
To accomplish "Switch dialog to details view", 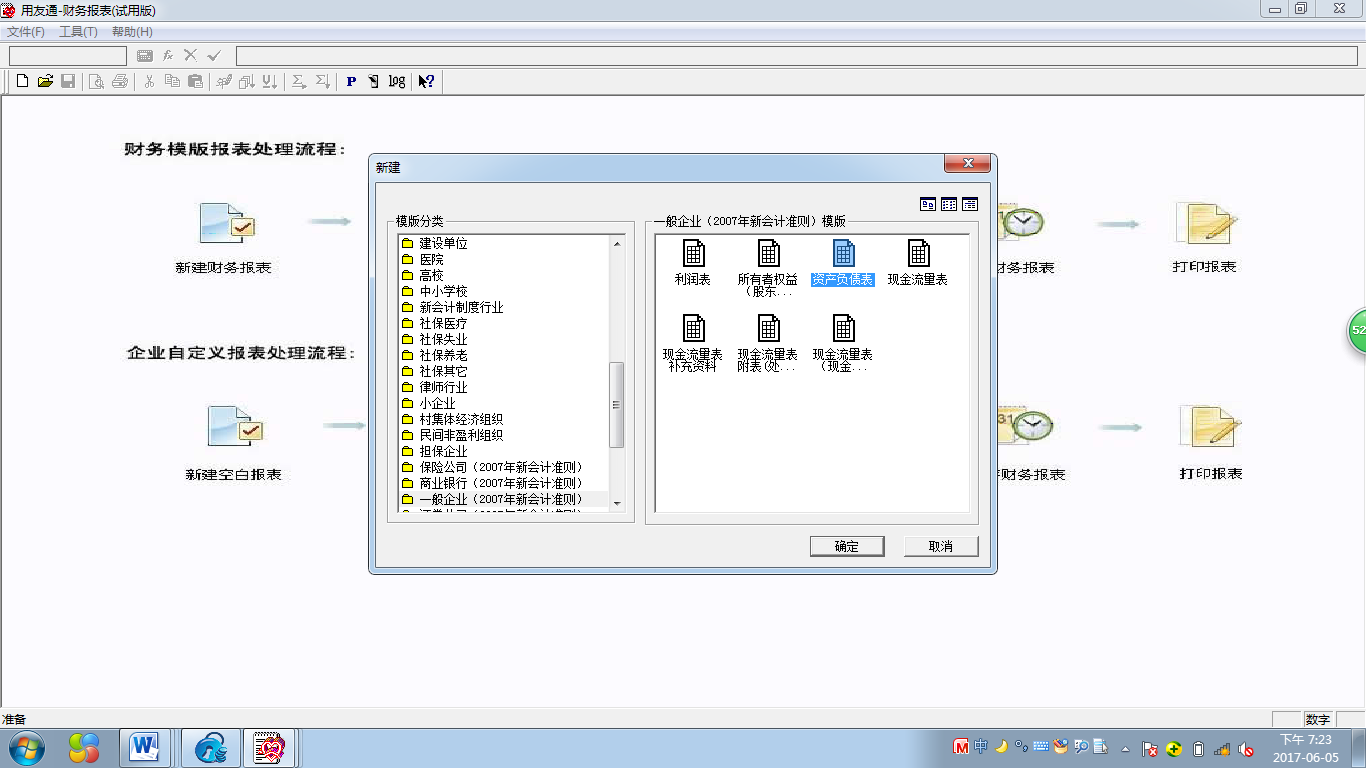I will 970,204.
